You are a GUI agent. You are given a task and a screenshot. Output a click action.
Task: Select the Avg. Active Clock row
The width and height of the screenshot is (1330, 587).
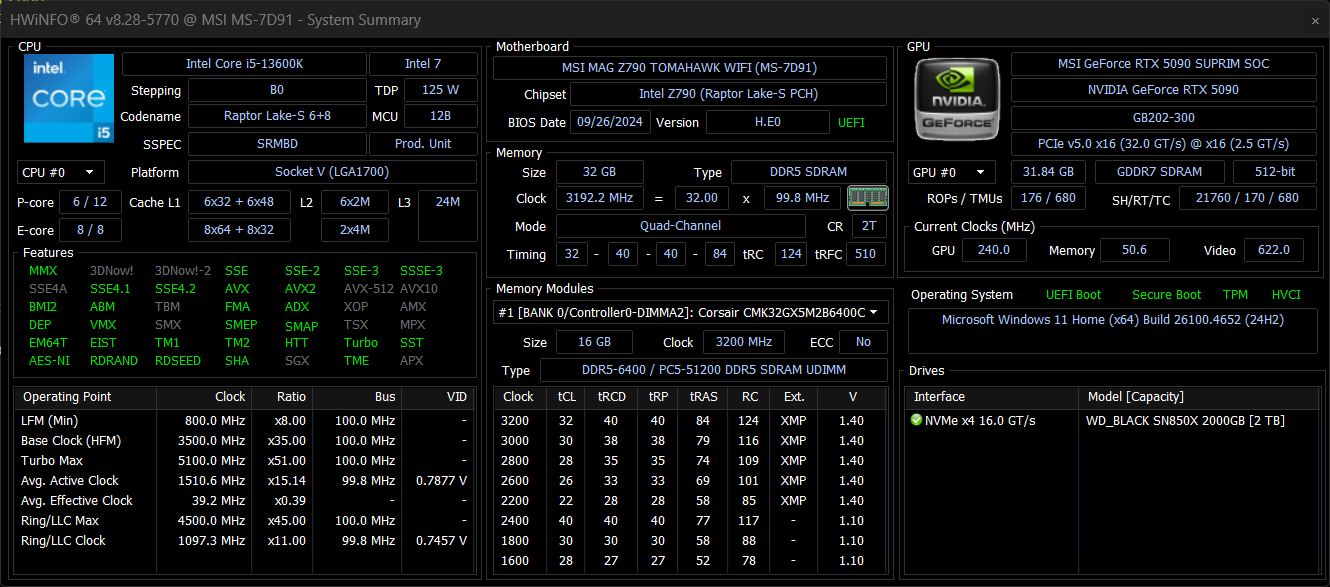pyautogui.click(x=245, y=481)
